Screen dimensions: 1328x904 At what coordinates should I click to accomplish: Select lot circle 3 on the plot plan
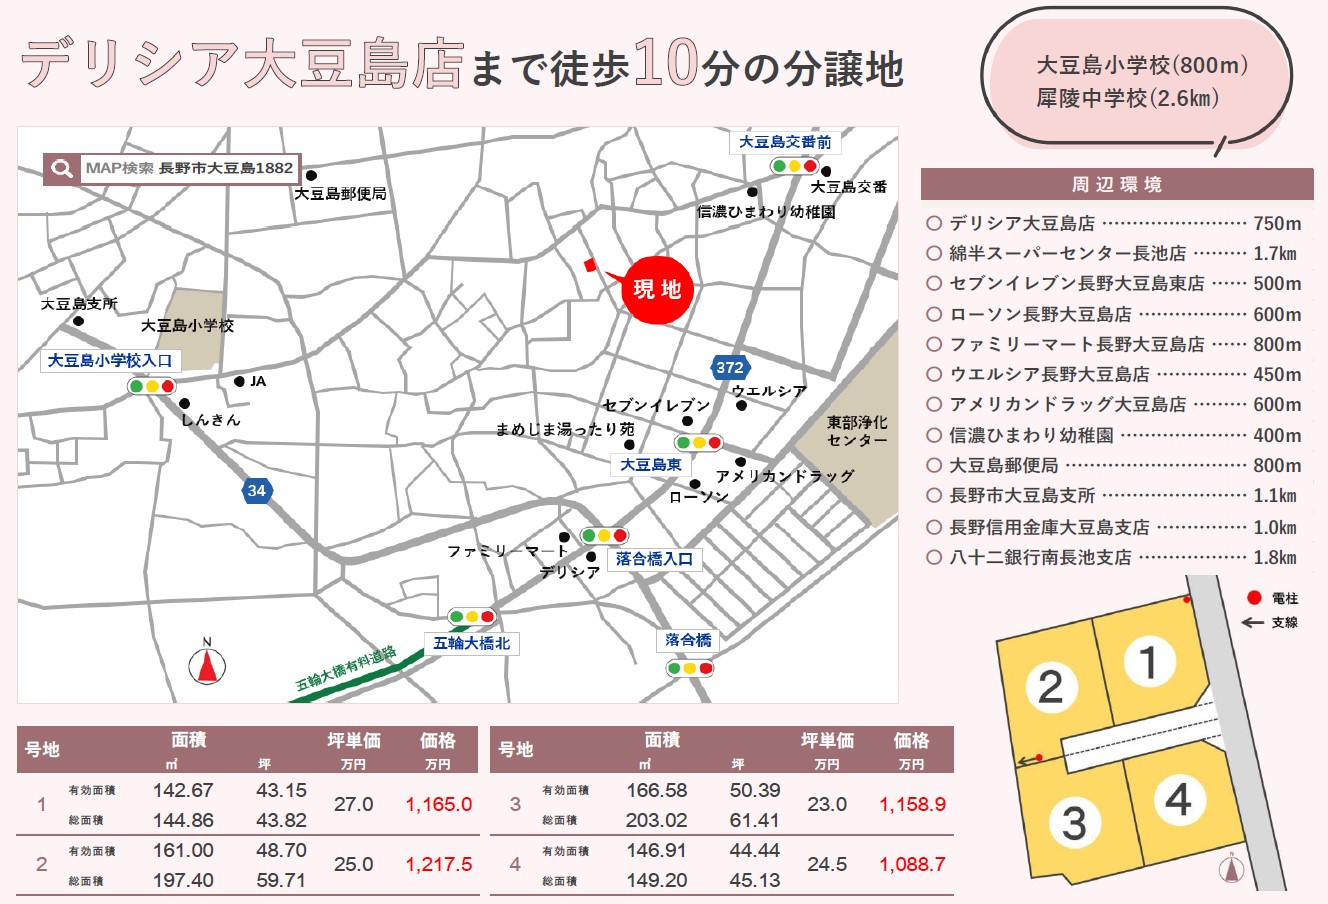click(1075, 823)
